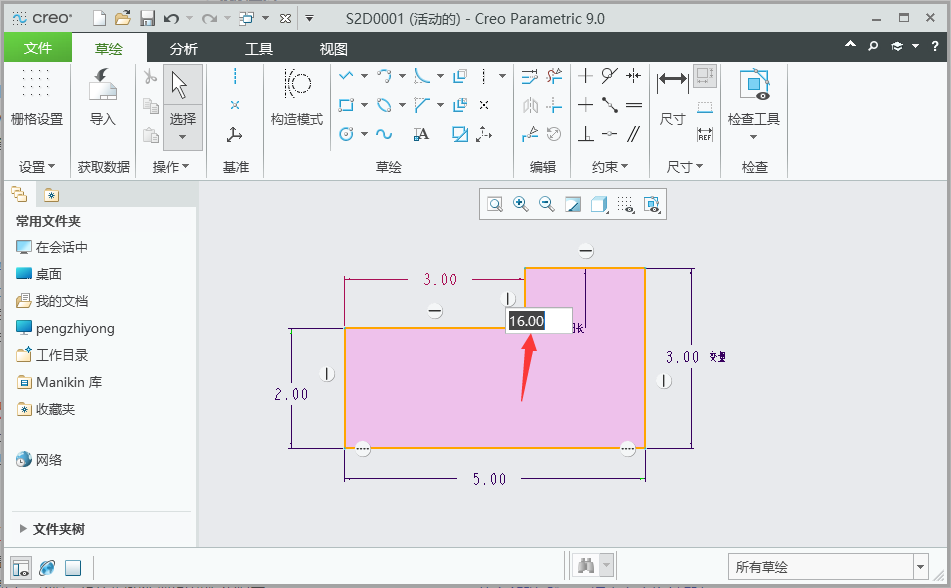Select the sketch coordinate system tool
The width and height of the screenshot is (951, 588).
[484, 134]
